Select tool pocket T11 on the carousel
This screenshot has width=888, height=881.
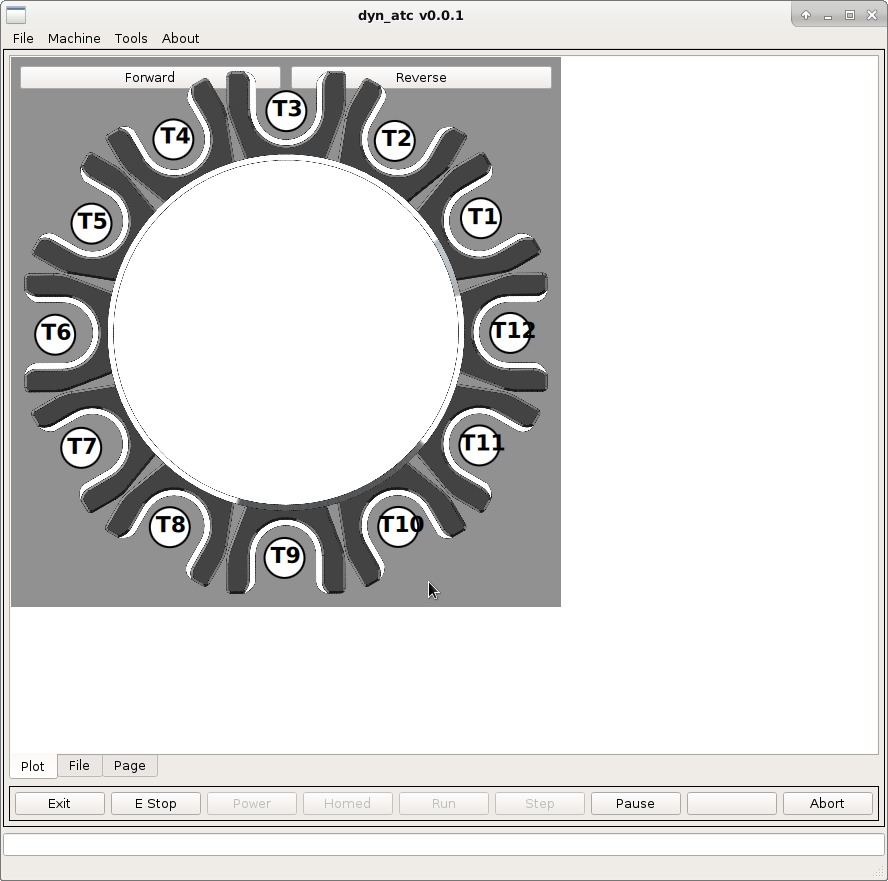tap(480, 445)
